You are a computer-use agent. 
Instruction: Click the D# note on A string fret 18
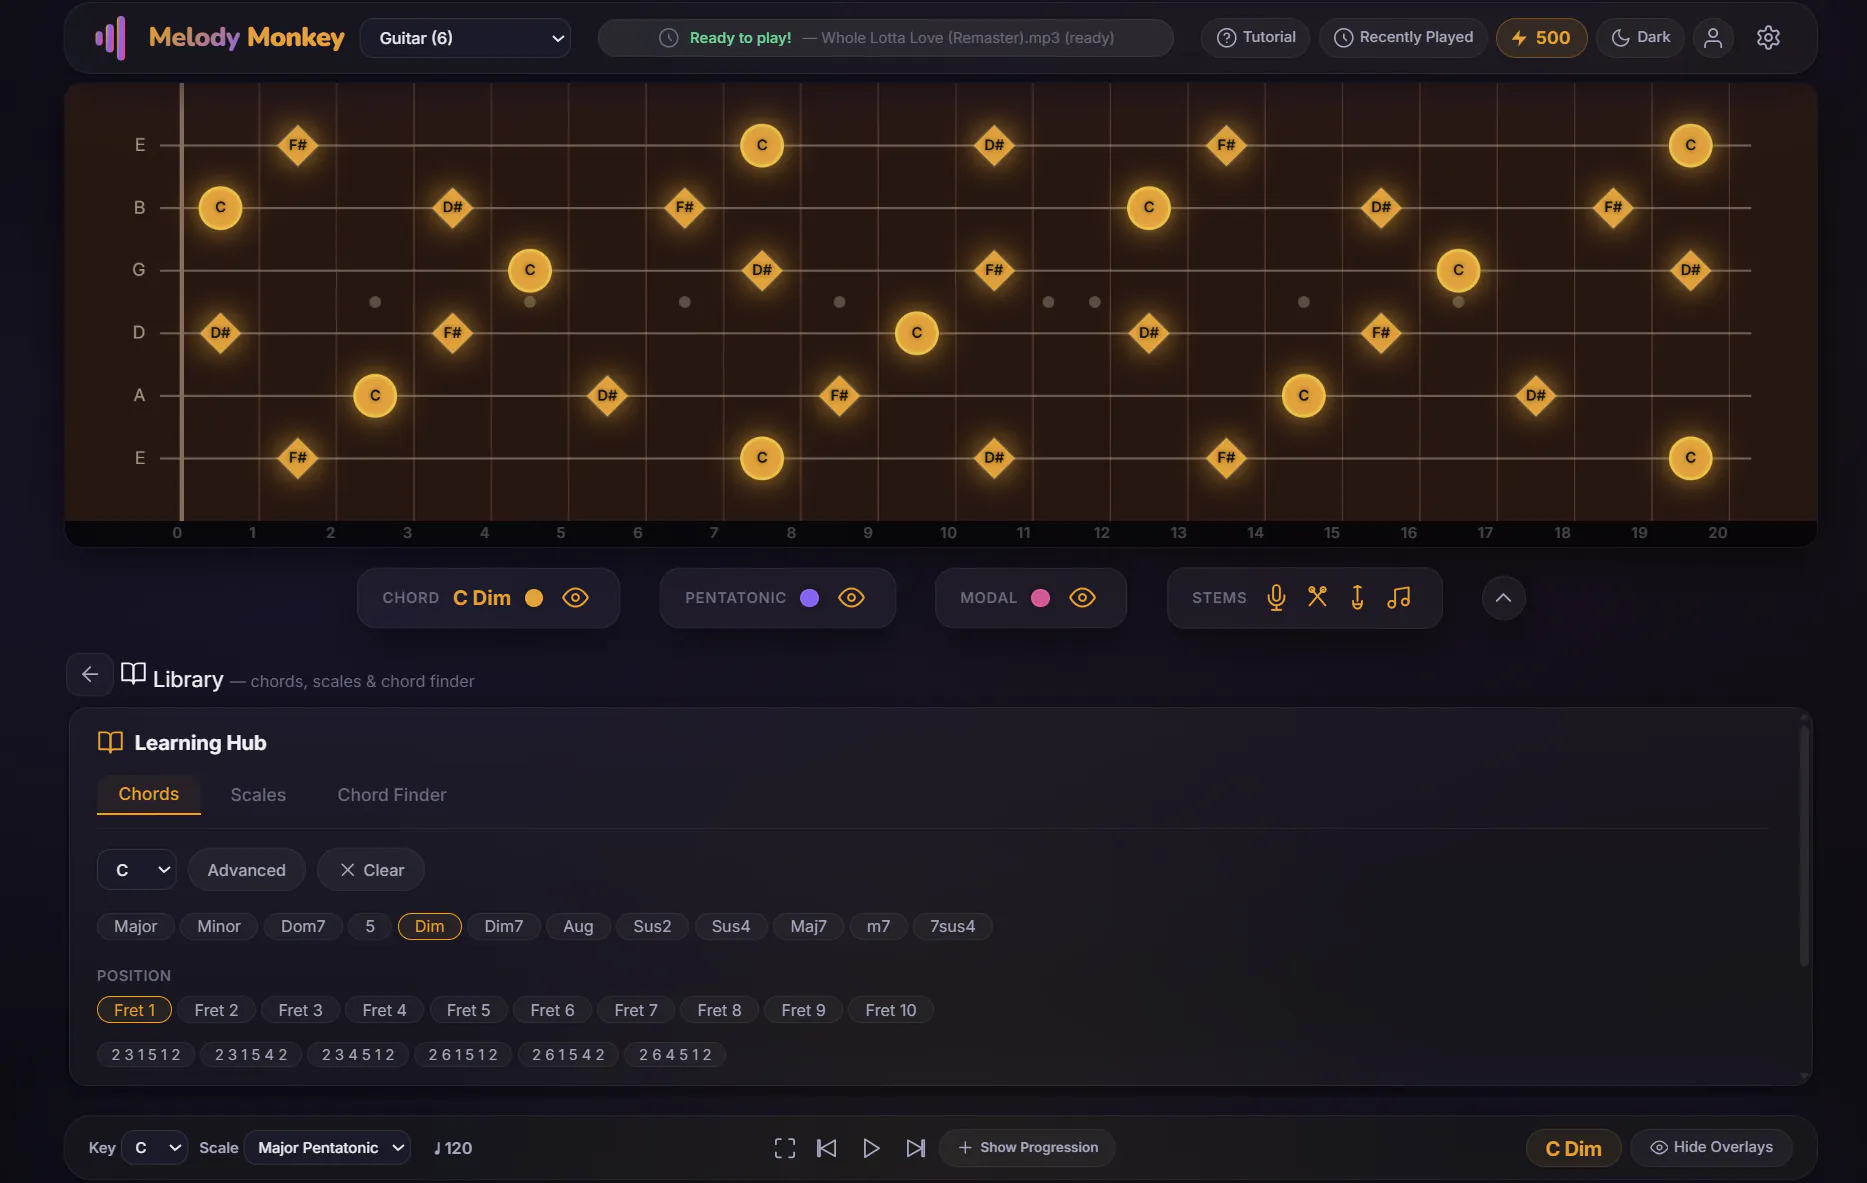1536,396
